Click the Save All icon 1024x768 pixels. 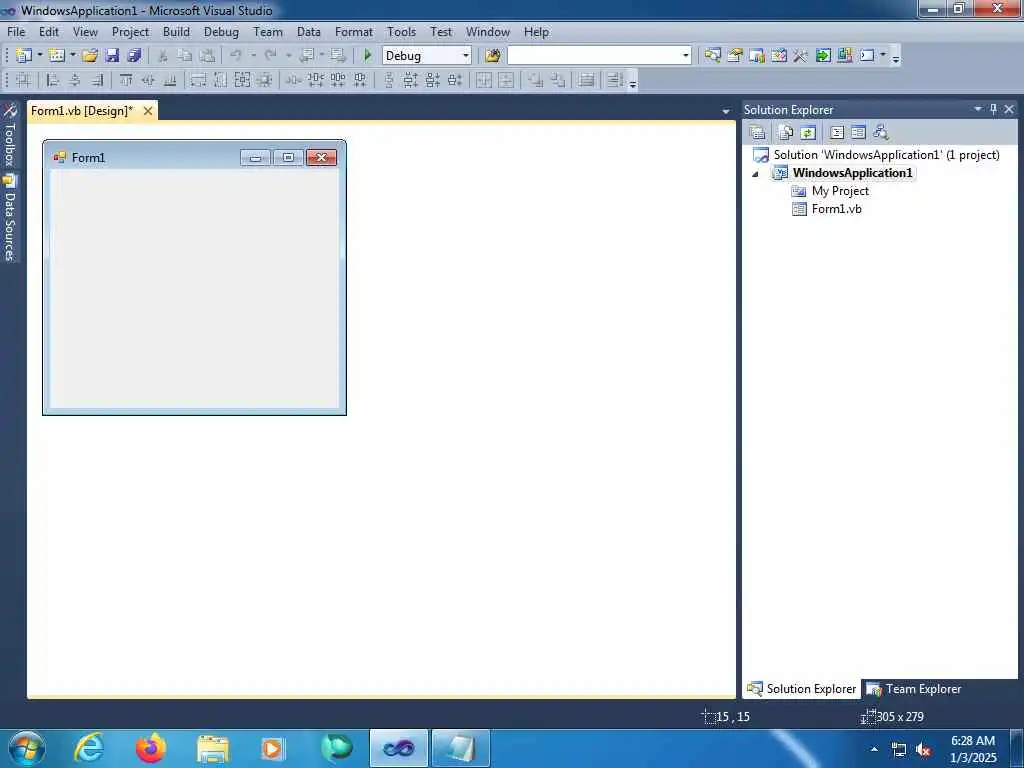tap(135, 56)
